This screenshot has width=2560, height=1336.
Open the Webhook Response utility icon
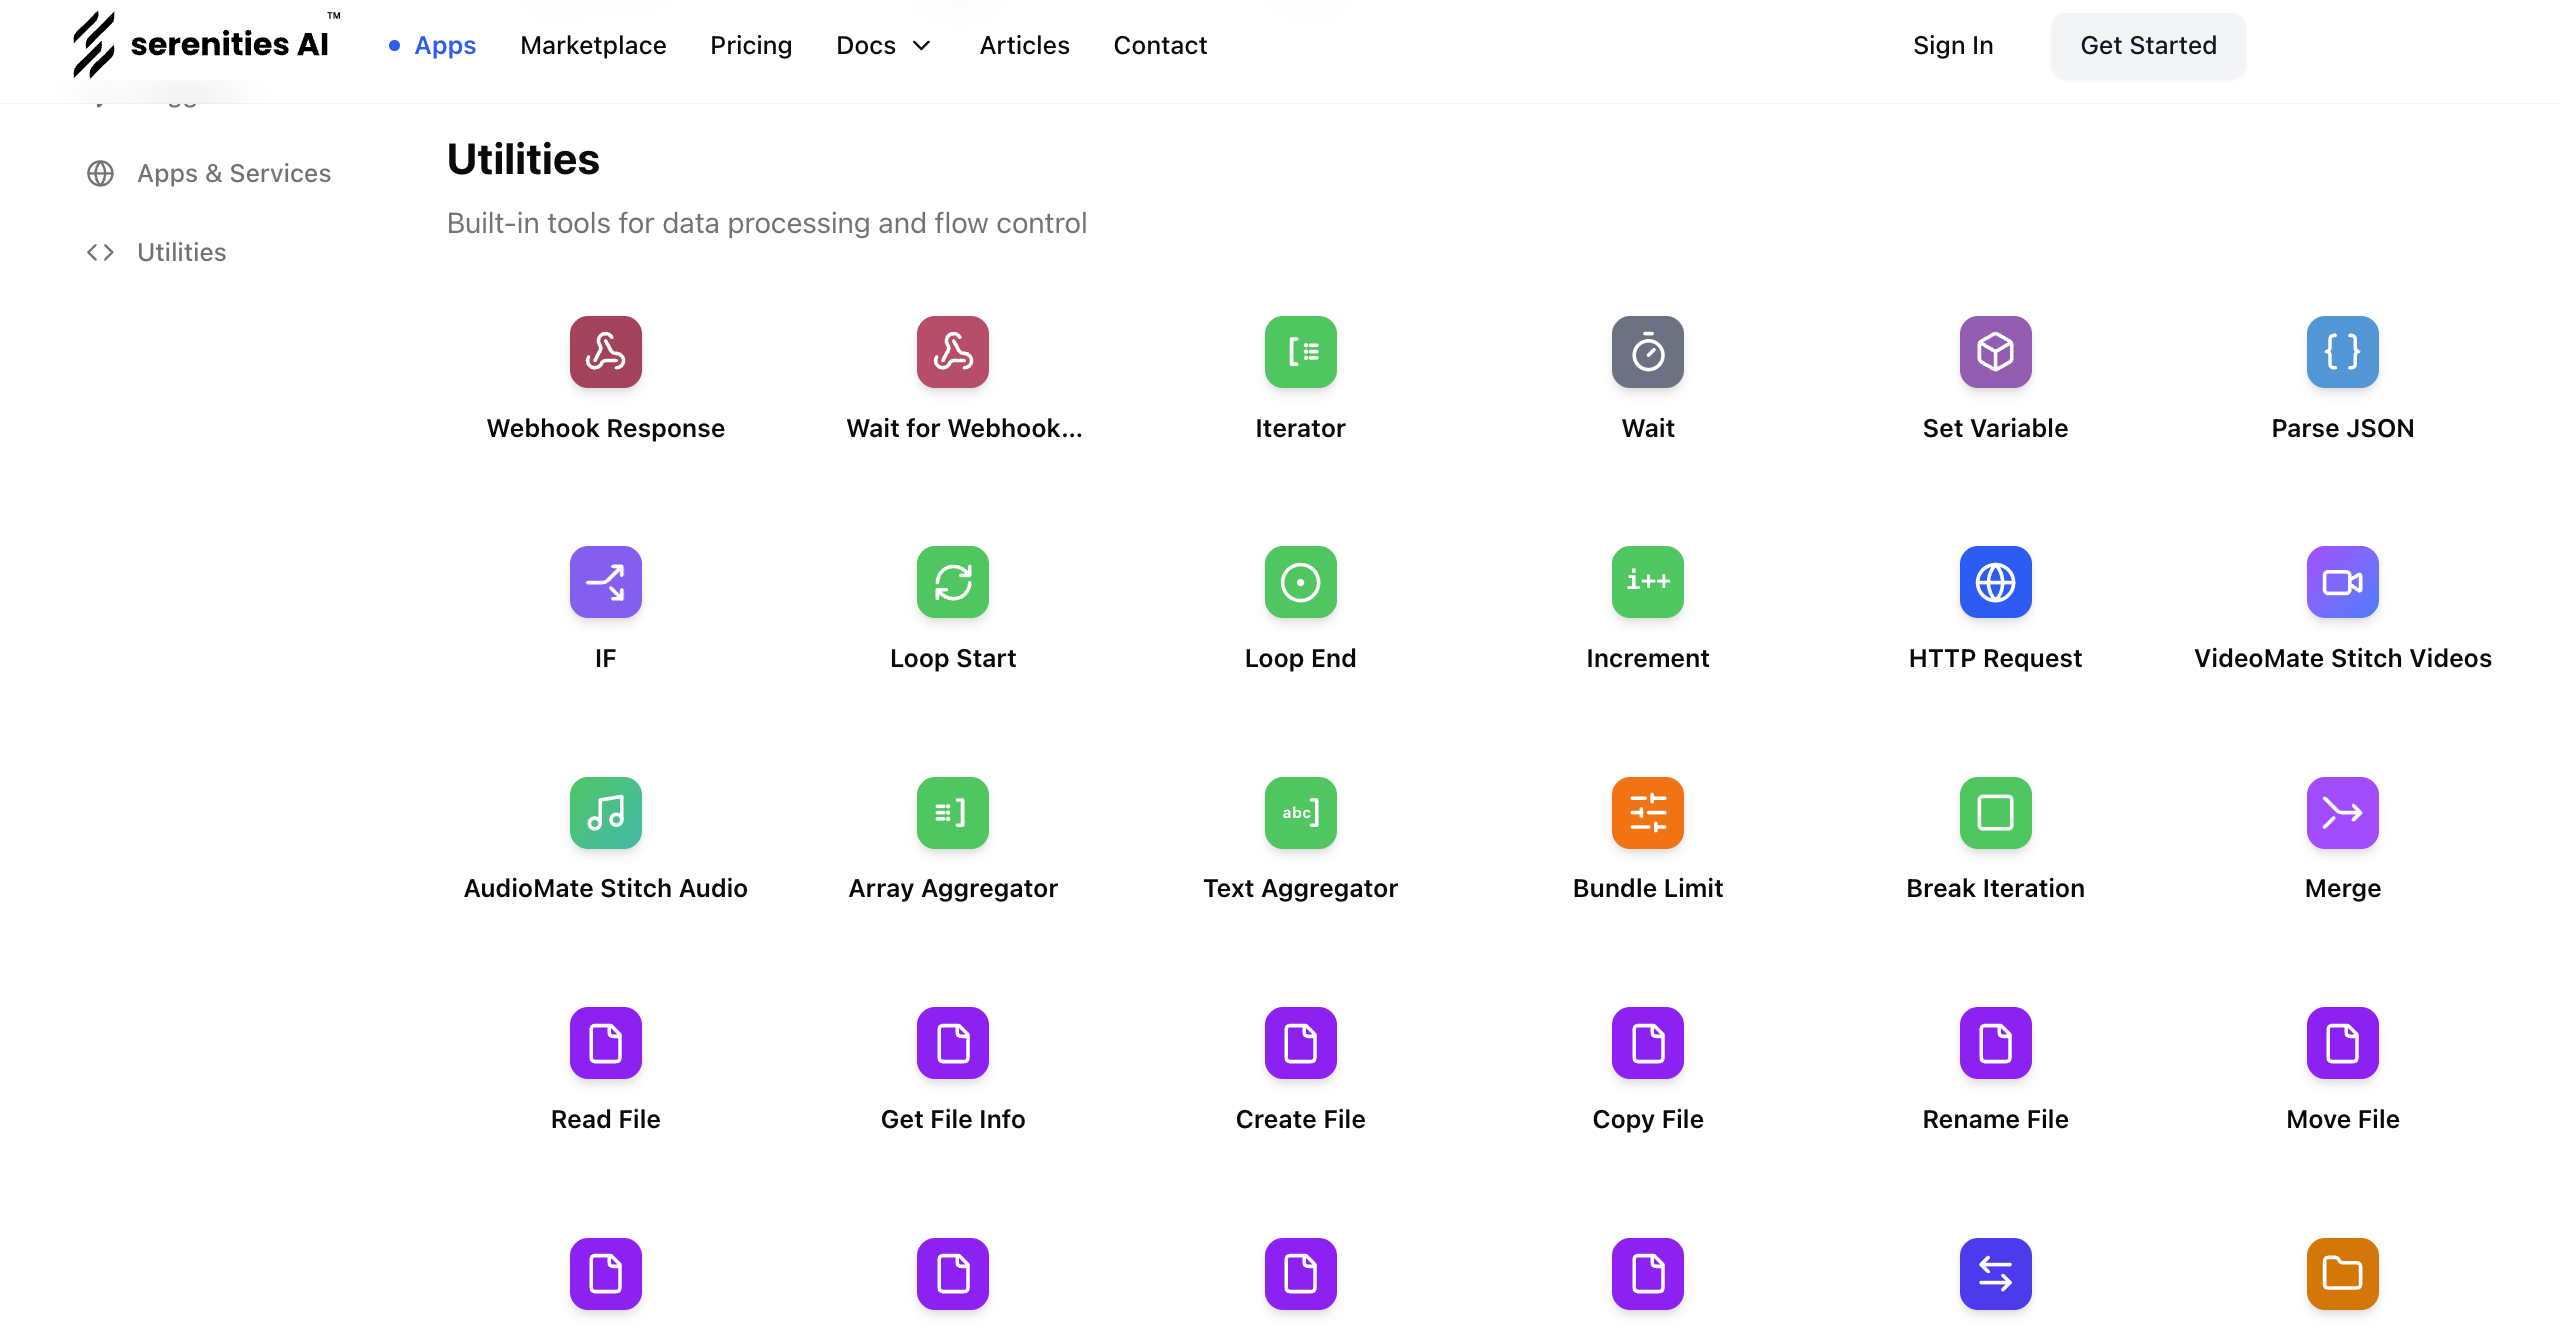[x=605, y=352]
